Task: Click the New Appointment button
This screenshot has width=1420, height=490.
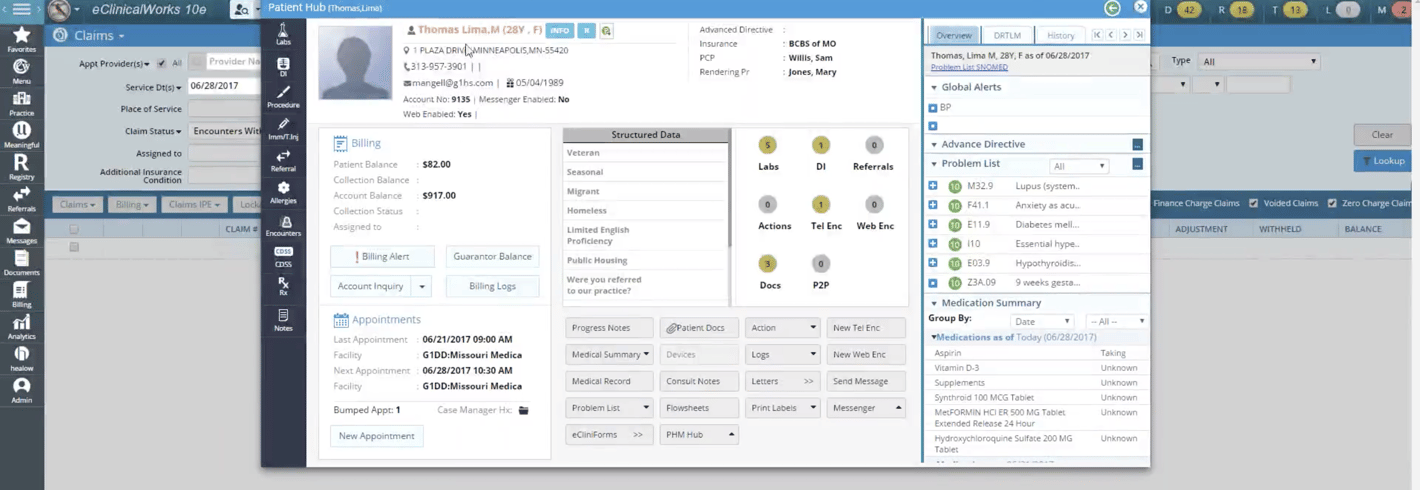Action: click(x=376, y=436)
